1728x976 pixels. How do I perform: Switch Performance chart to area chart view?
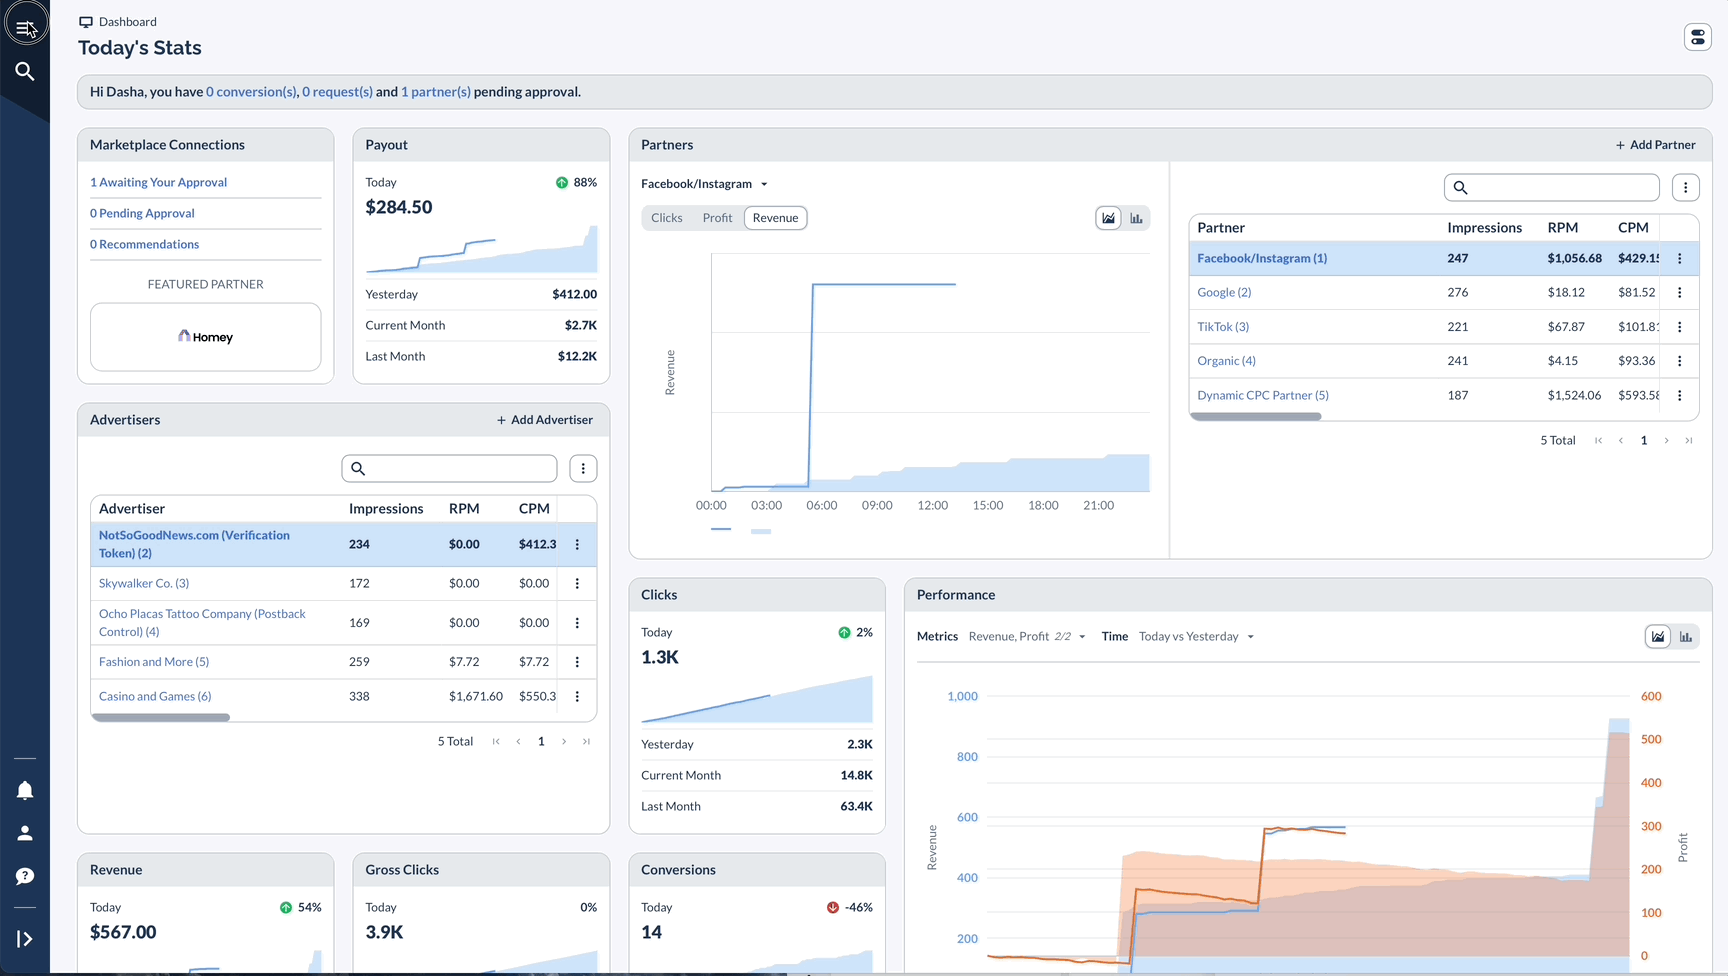[1658, 636]
